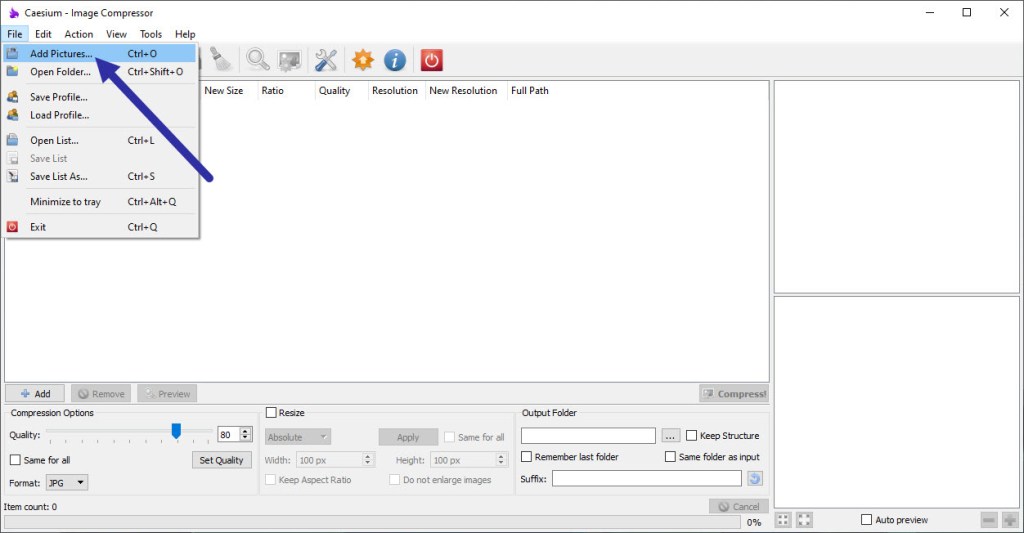Choose Open List menu entry
1024x533 pixels.
click(99, 140)
